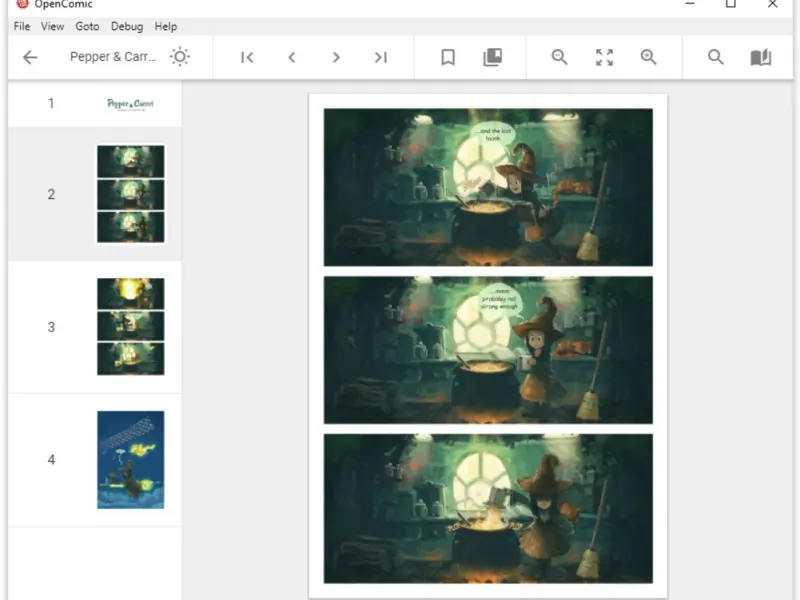Jump to the first page
The width and height of the screenshot is (800, 600).
tap(247, 57)
